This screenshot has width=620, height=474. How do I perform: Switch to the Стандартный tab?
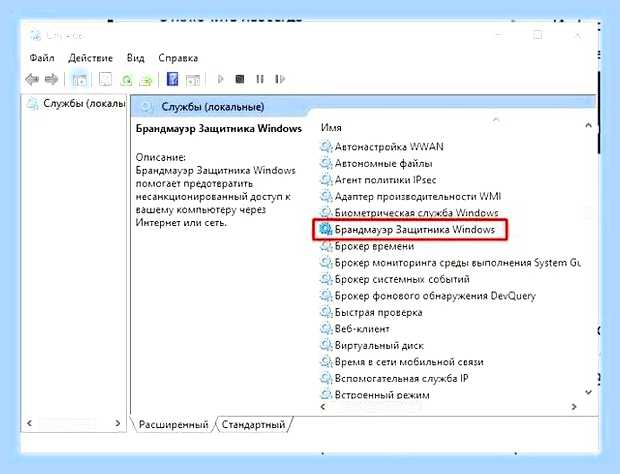point(253,425)
